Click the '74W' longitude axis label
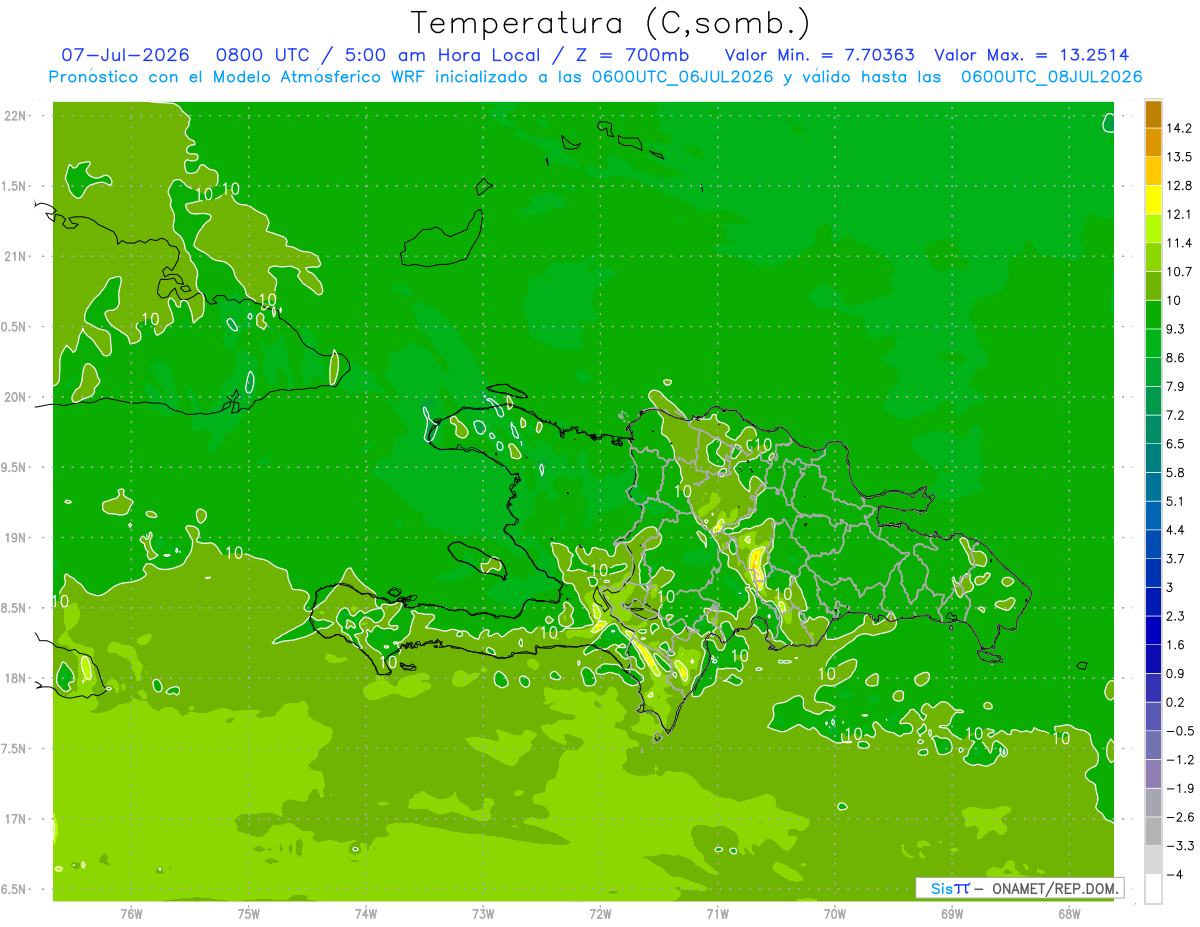Viewport: 1200px width, 927px height. point(366,915)
